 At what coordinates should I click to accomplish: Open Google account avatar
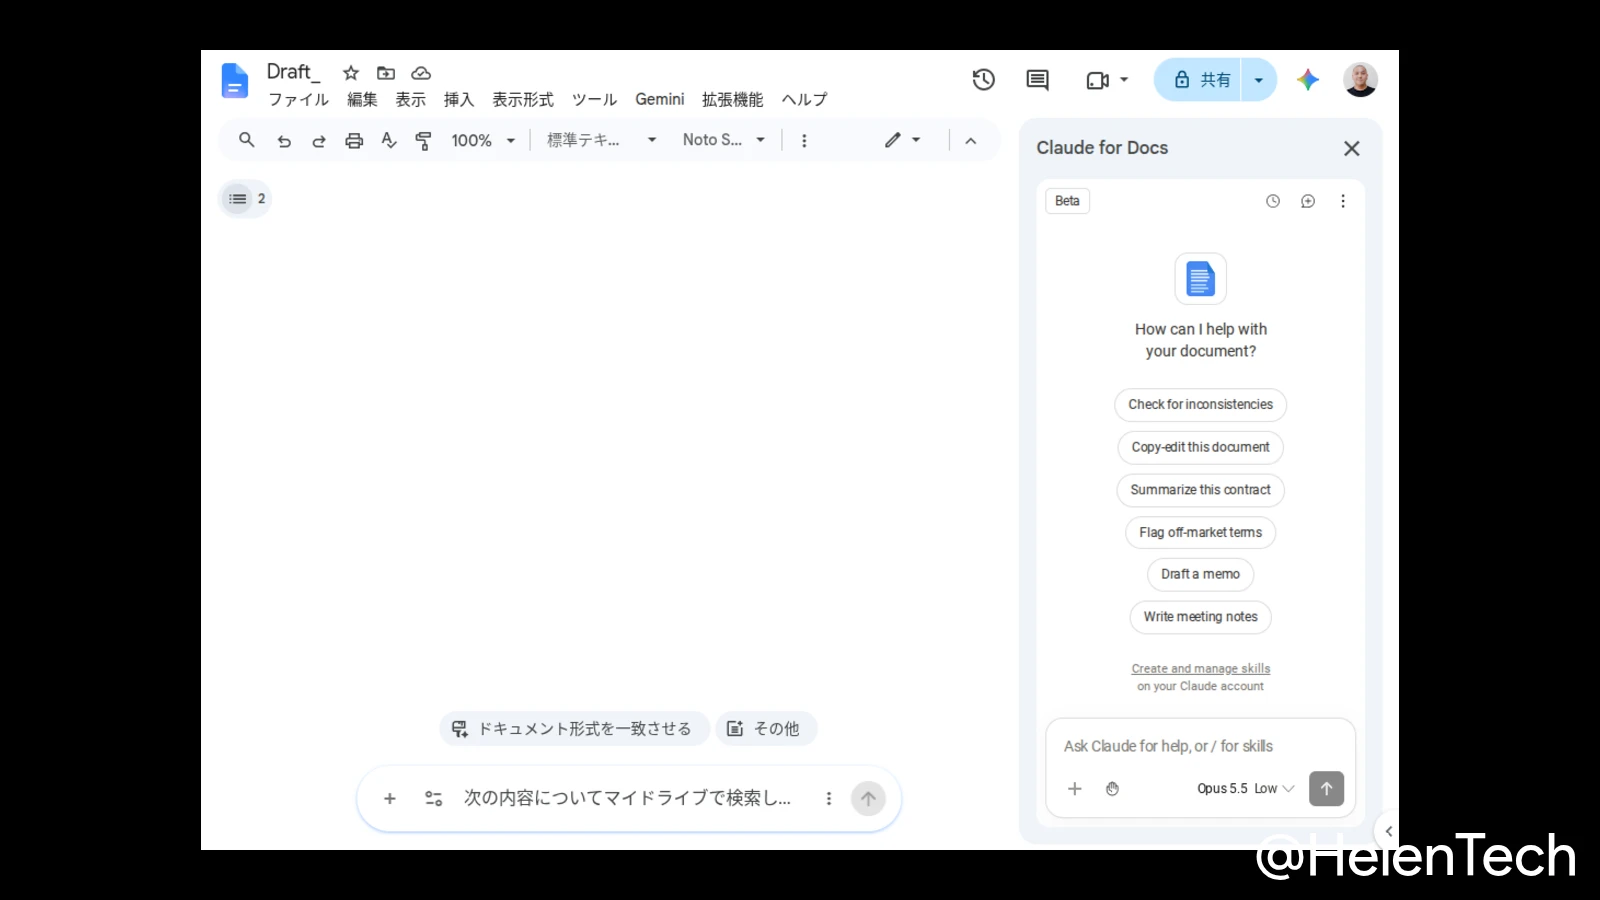pyautogui.click(x=1360, y=80)
